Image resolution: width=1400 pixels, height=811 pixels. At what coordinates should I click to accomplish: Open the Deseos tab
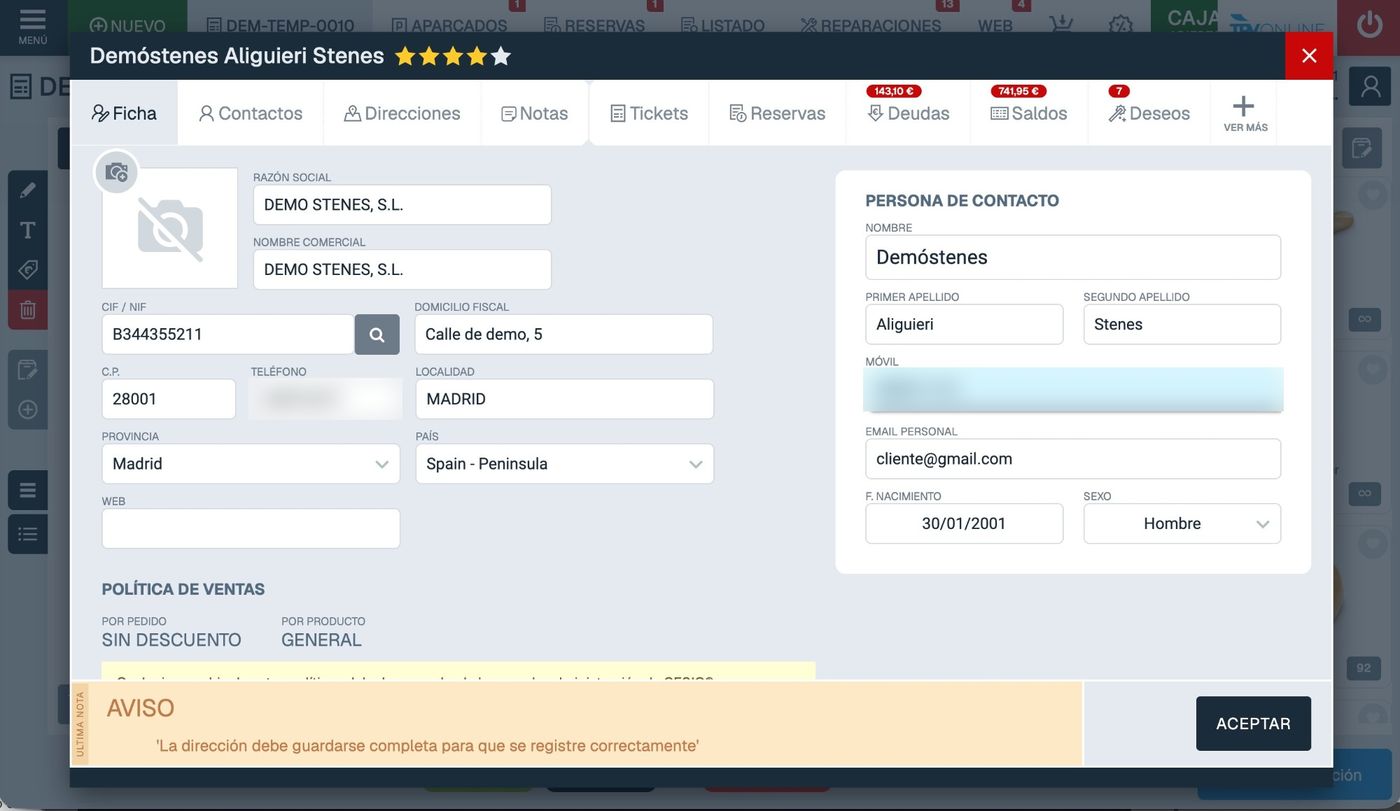coord(1149,113)
